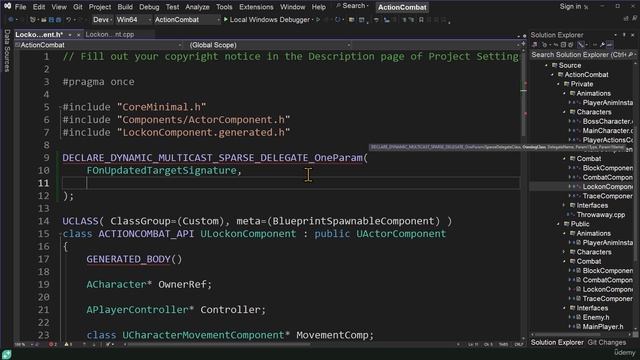This screenshot has width=640, height=360.
Task: Click the Save All toolbar icon
Action: [58, 20]
